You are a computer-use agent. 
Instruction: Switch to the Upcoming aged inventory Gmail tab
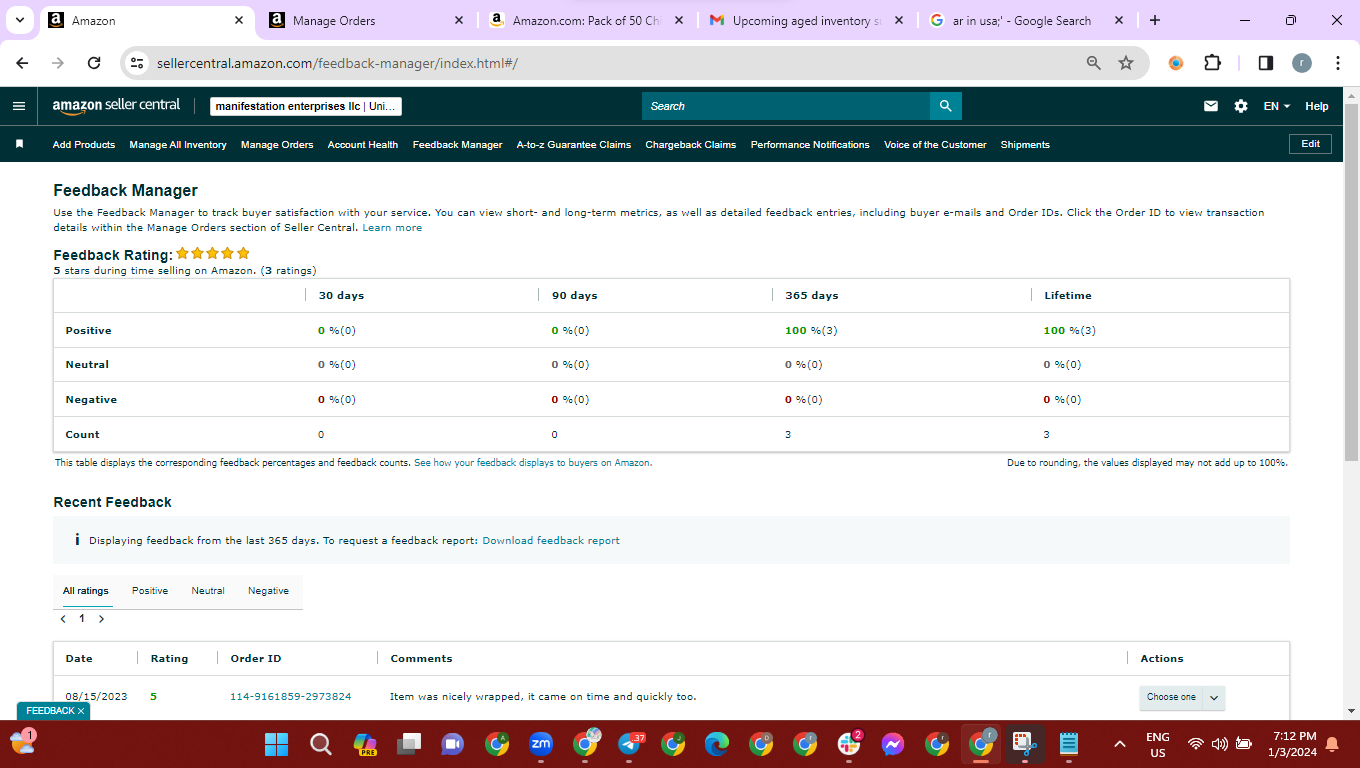pos(806,20)
